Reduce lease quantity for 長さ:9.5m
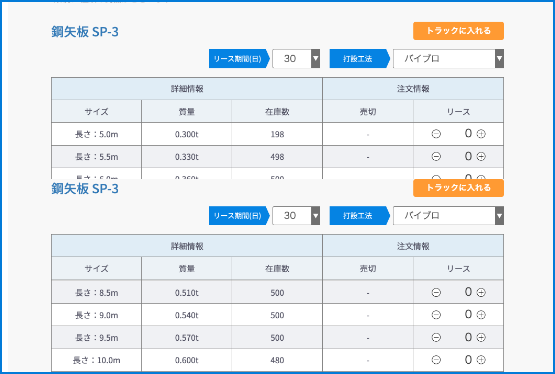This screenshot has width=555, height=374. click(436, 337)
